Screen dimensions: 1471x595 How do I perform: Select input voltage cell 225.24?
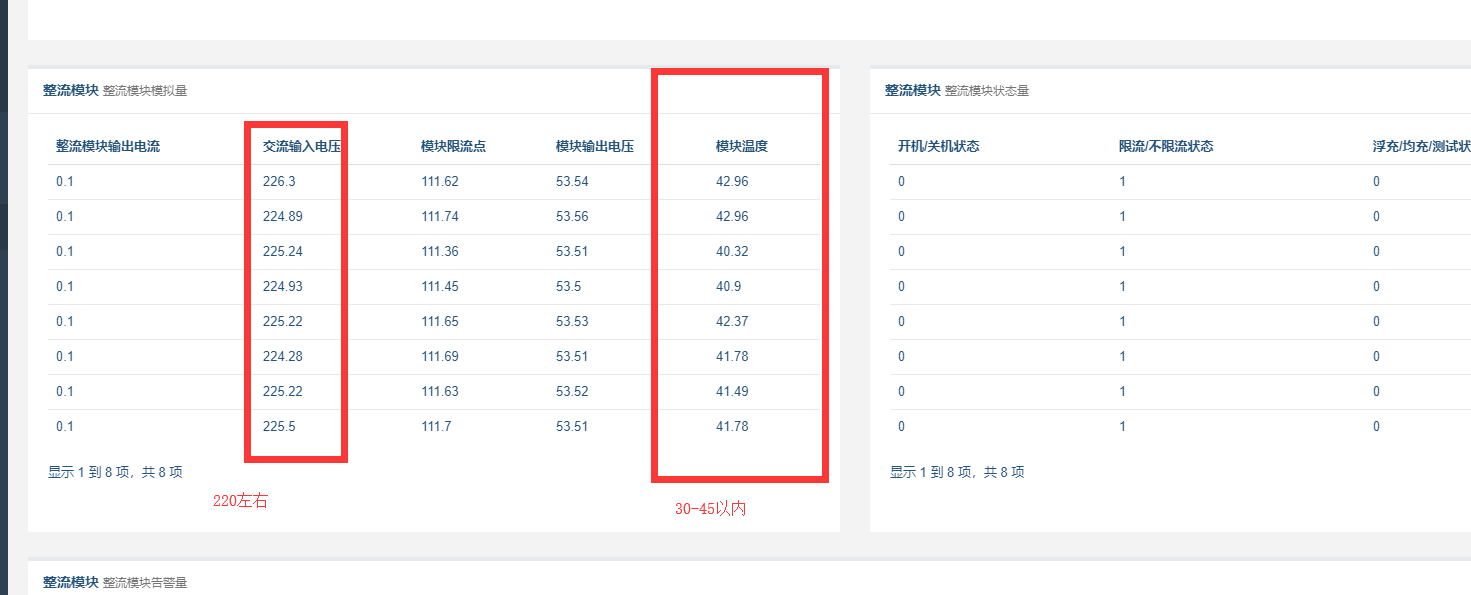pos(283,251)
